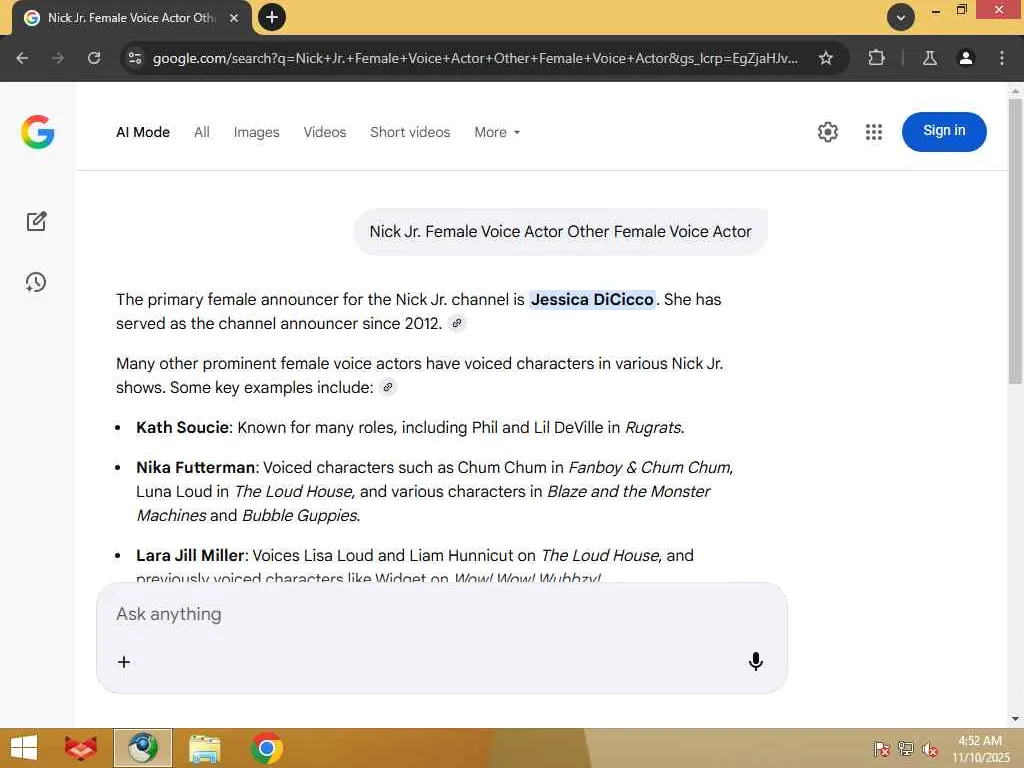Click the italic title 'Fanboy & Chum Chum'

tap(648, 468)
